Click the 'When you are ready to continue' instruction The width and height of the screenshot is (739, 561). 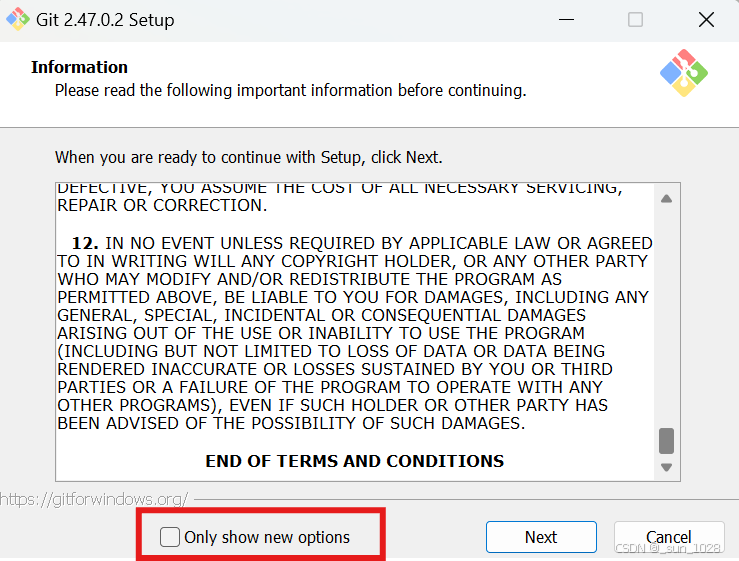(x=248, y=157)
